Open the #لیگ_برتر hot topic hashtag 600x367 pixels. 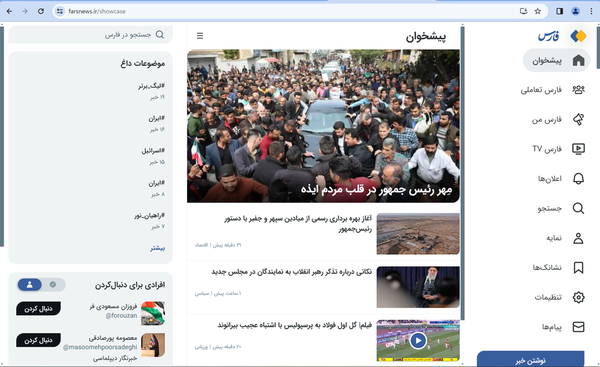click(151, 86)
